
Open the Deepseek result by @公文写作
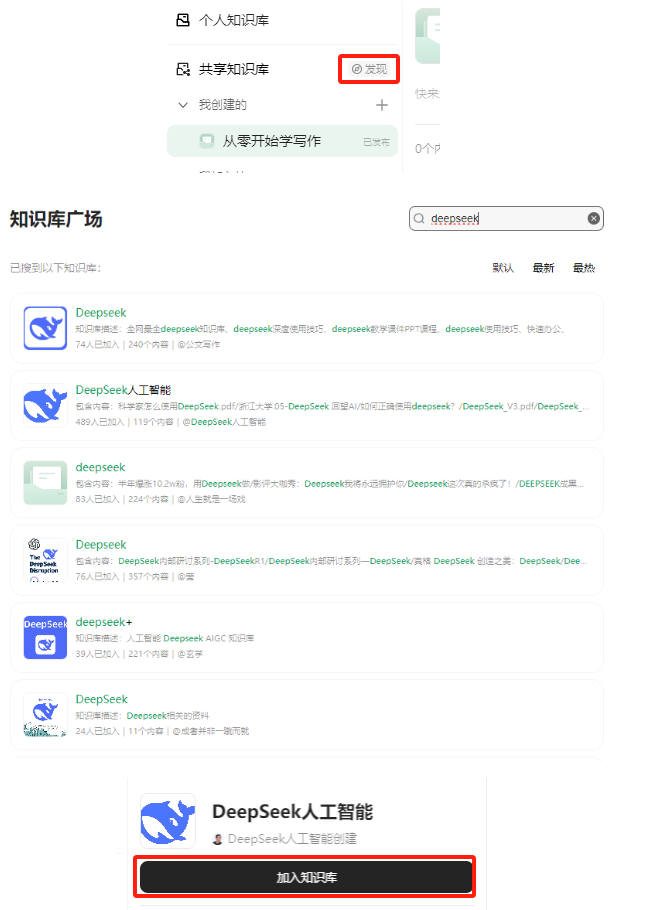point(307,328)
